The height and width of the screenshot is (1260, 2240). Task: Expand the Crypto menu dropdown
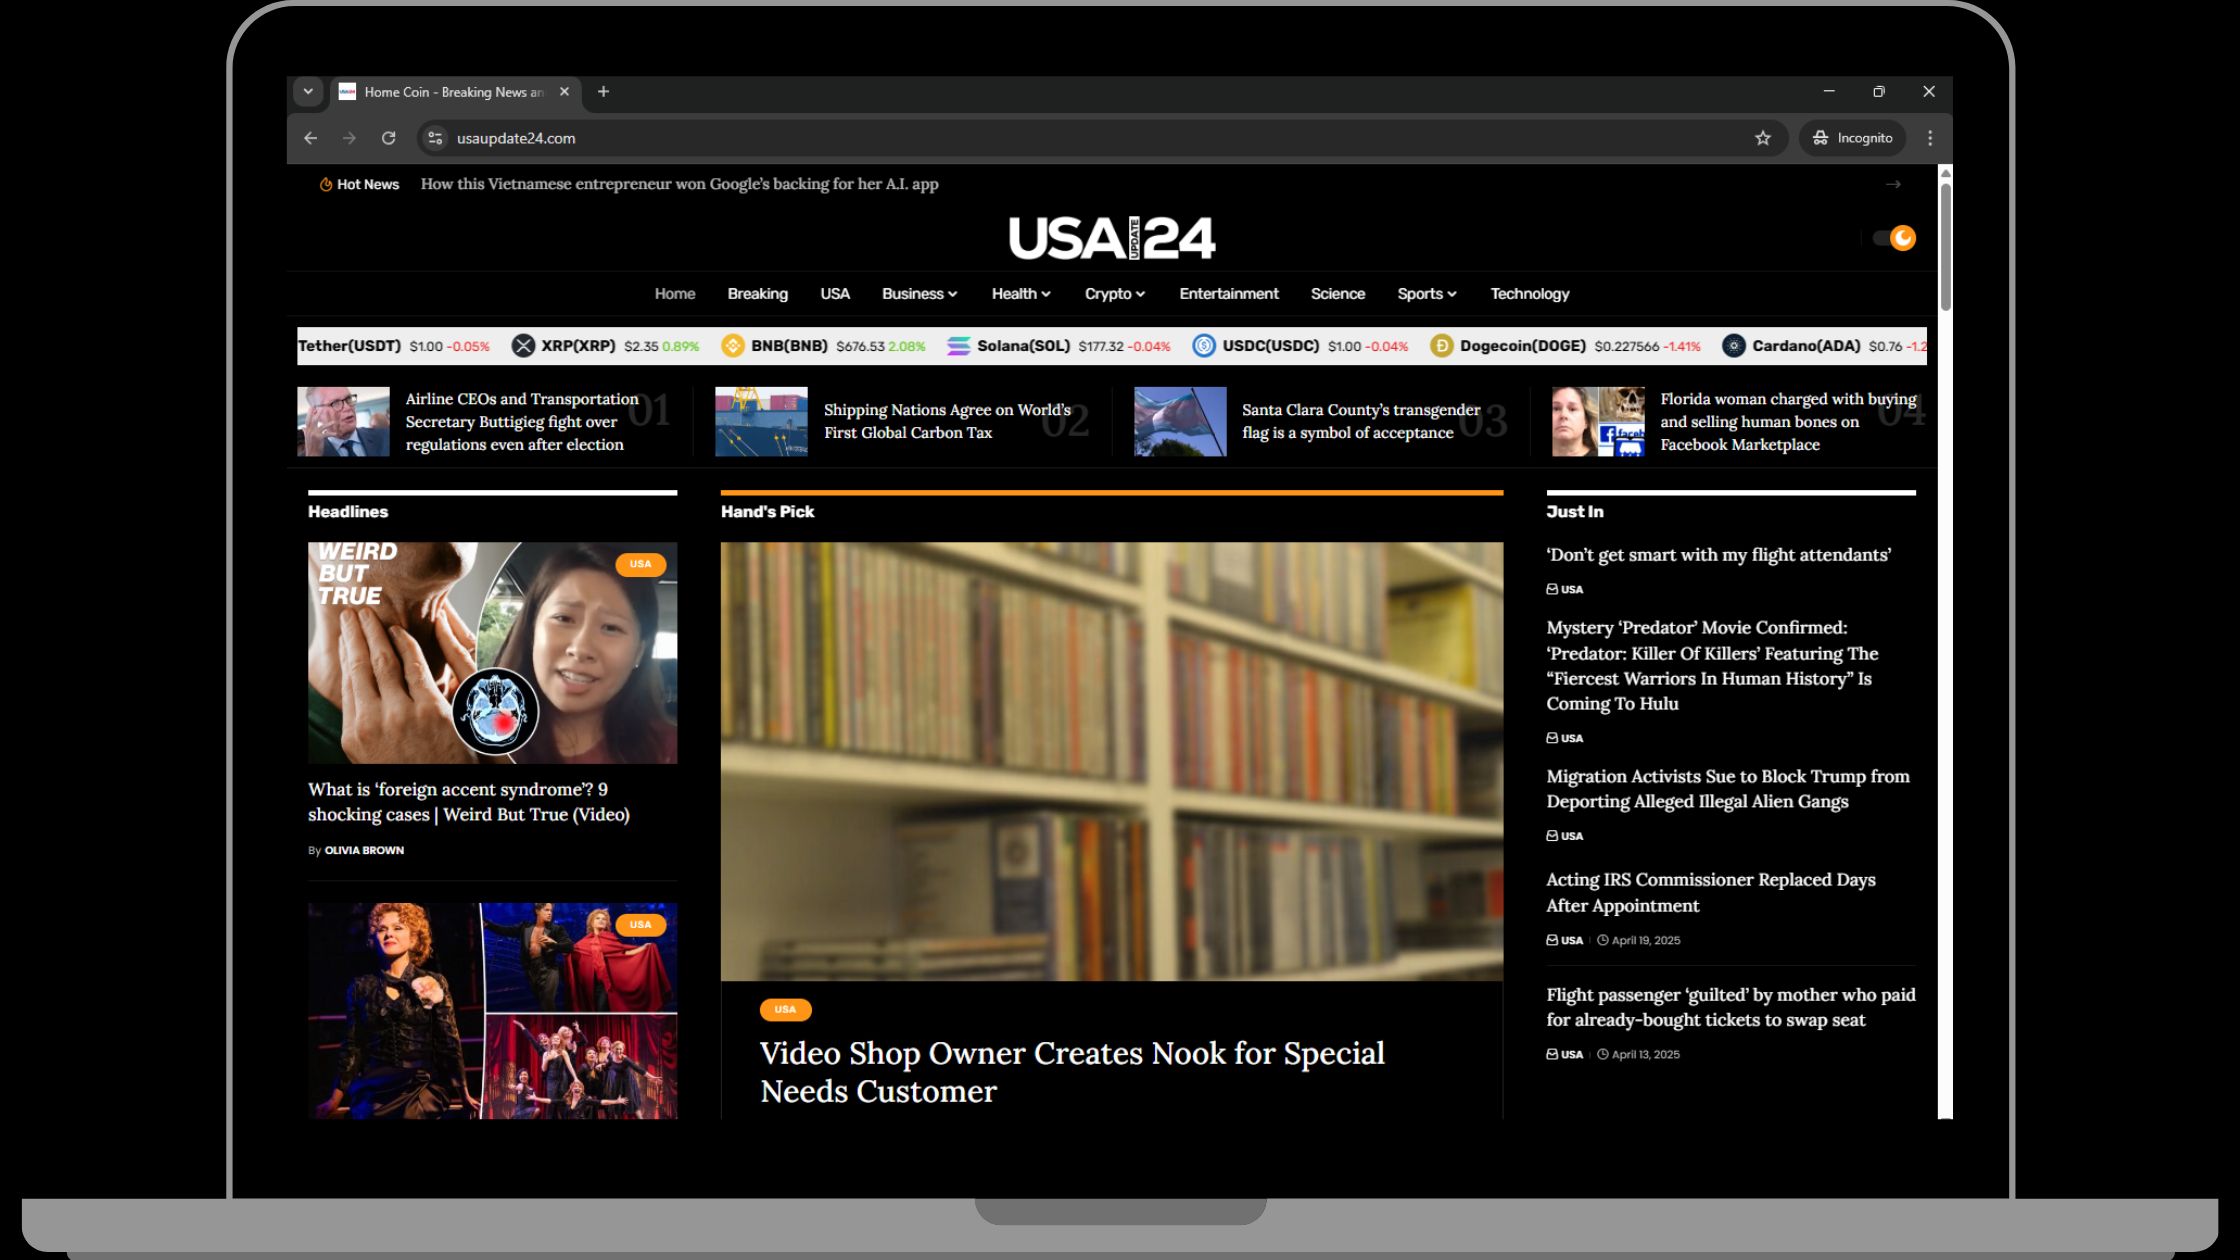click(x=1114, y=294)
